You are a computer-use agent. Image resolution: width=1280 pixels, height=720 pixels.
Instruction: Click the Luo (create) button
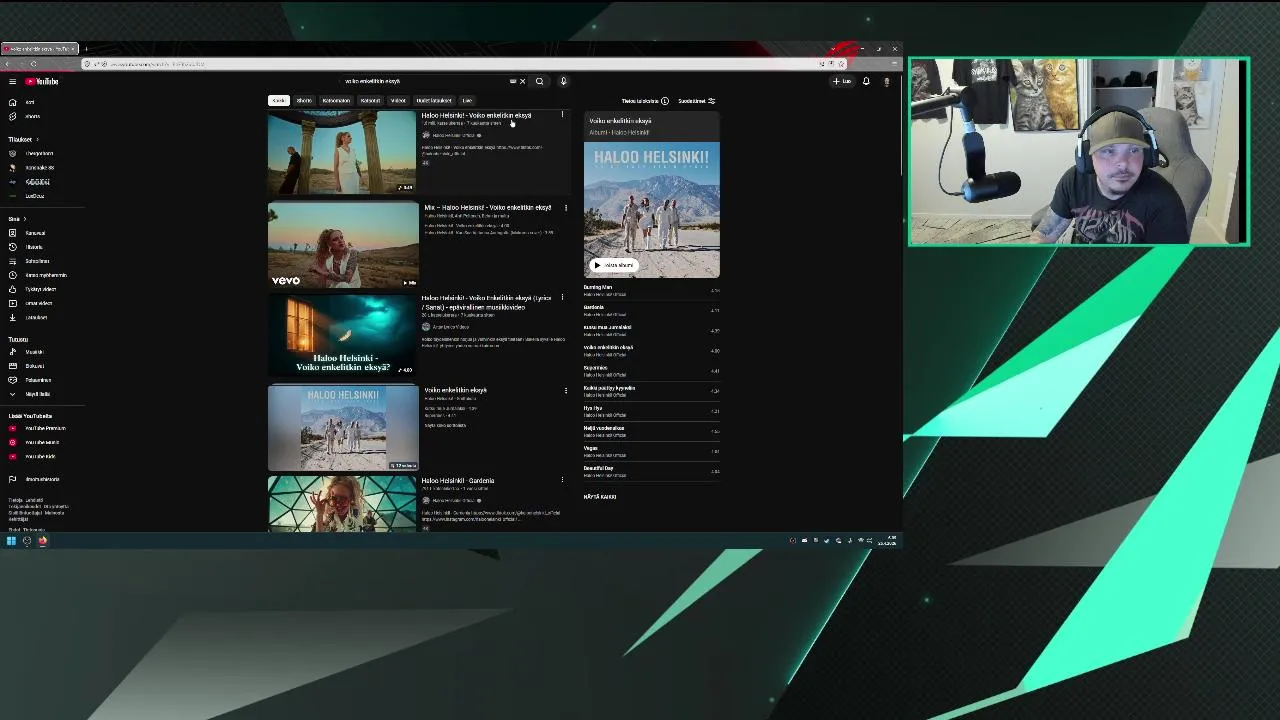pos(842,81)
